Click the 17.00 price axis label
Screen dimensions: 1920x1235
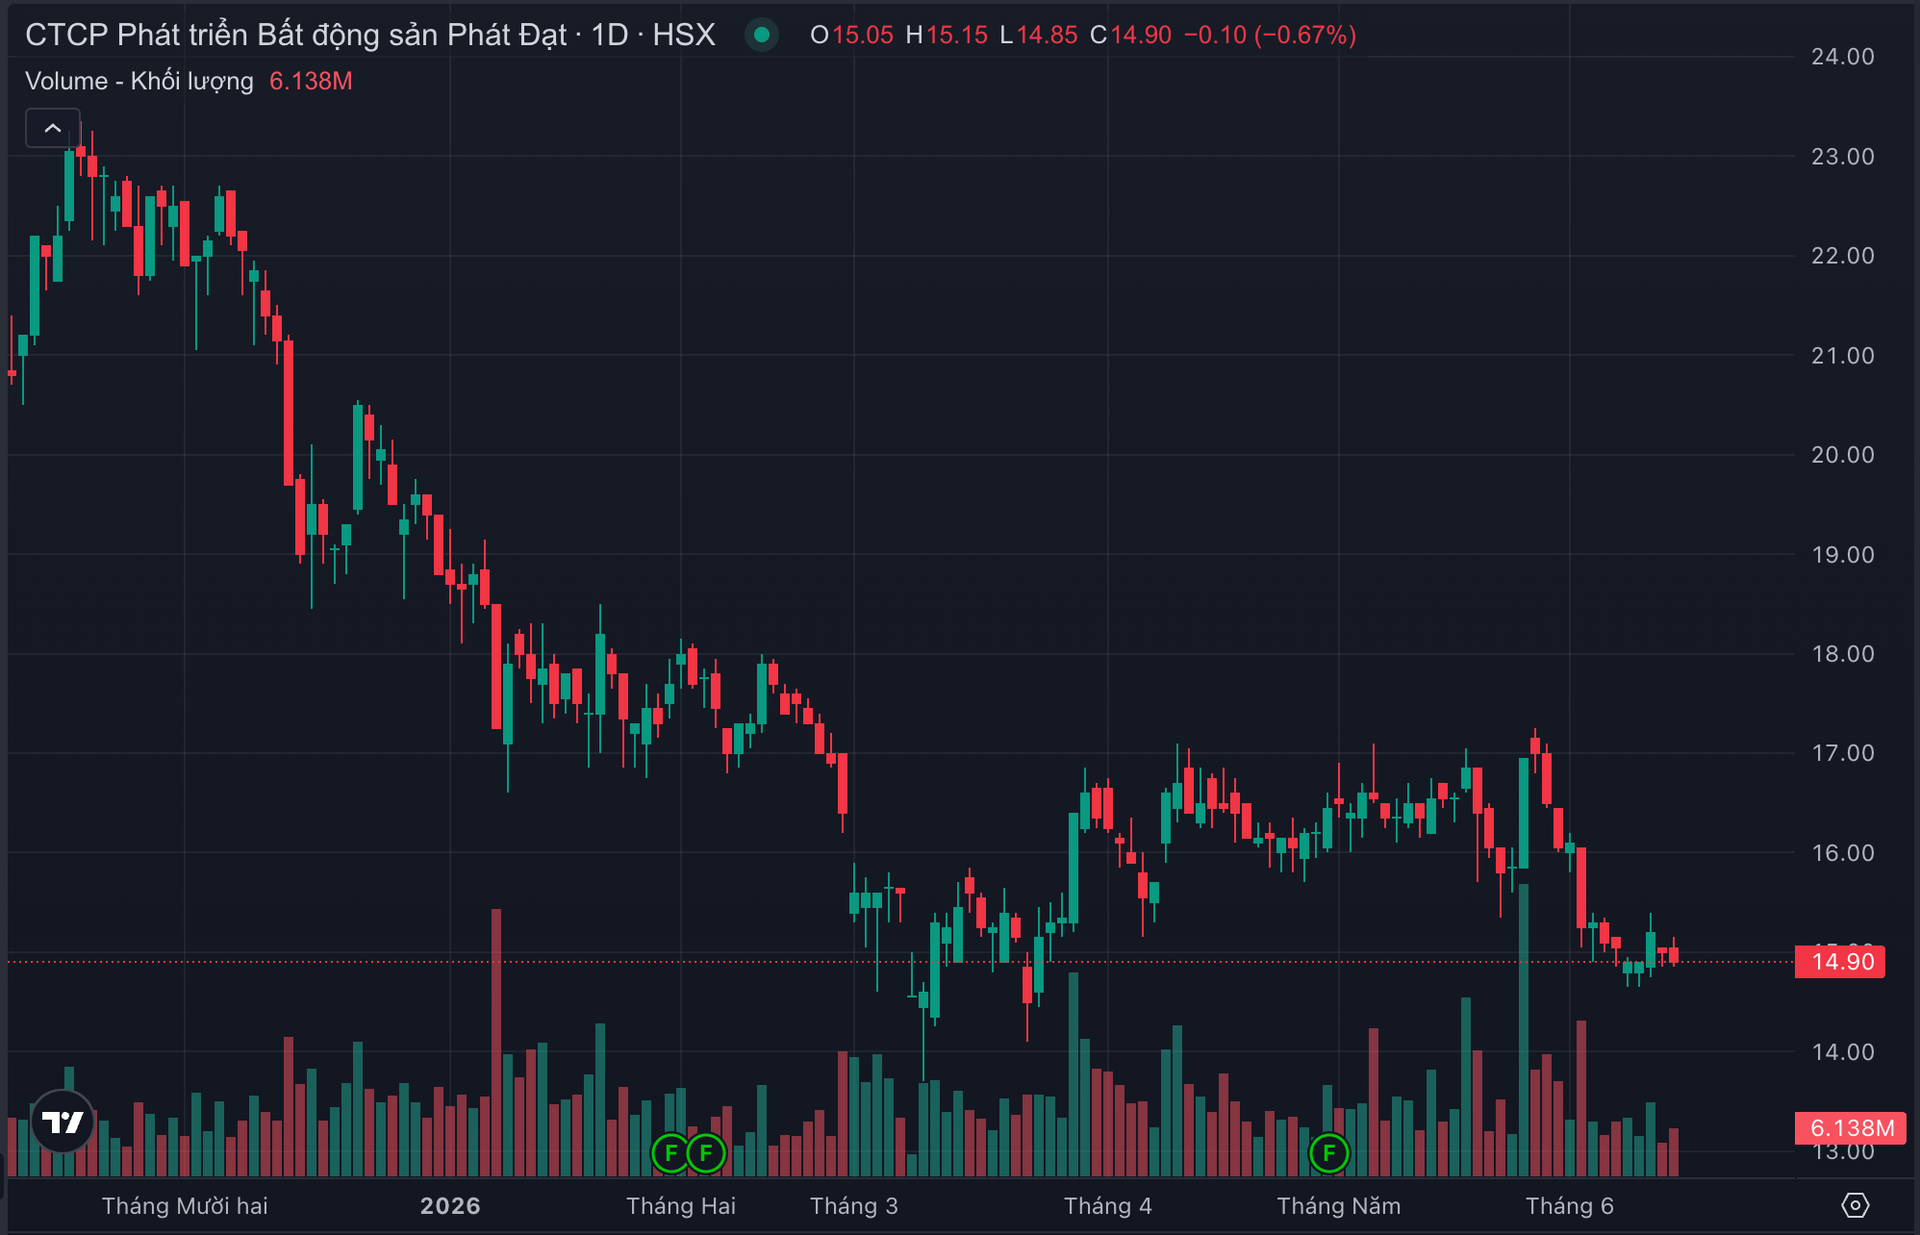(x=1843, y=753)
